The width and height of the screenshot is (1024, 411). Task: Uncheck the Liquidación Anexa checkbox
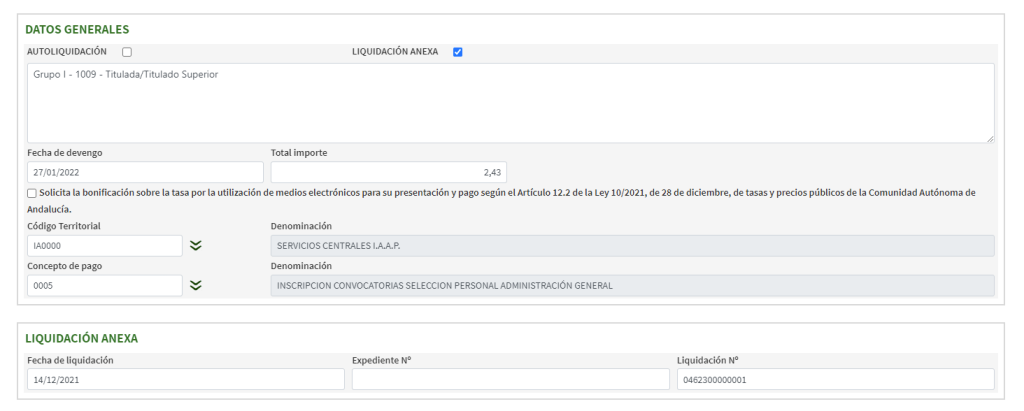coord(457,52)
